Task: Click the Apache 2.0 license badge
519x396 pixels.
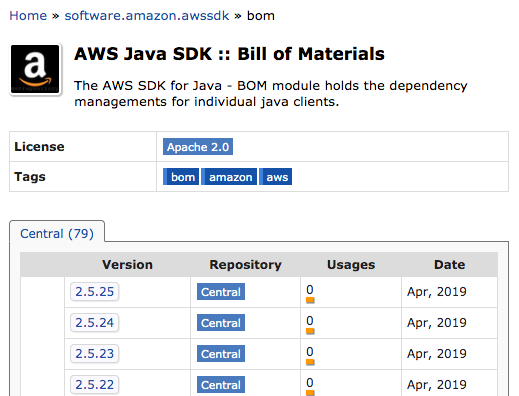Action: [x=198, y=147]
